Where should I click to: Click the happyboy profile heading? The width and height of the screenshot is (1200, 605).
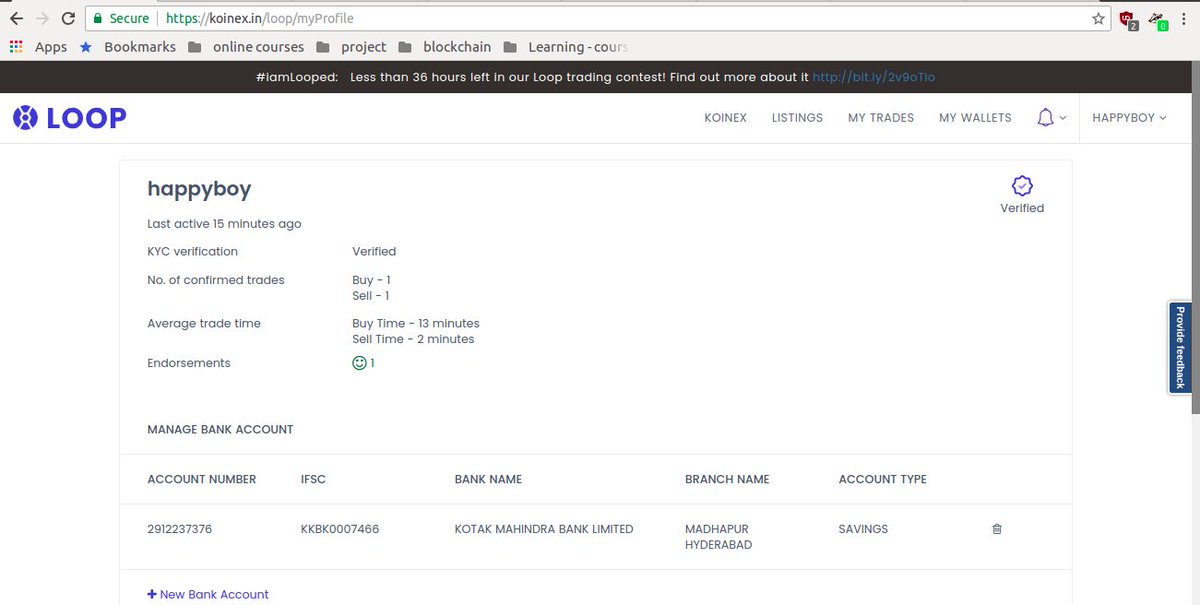[199, 188]
